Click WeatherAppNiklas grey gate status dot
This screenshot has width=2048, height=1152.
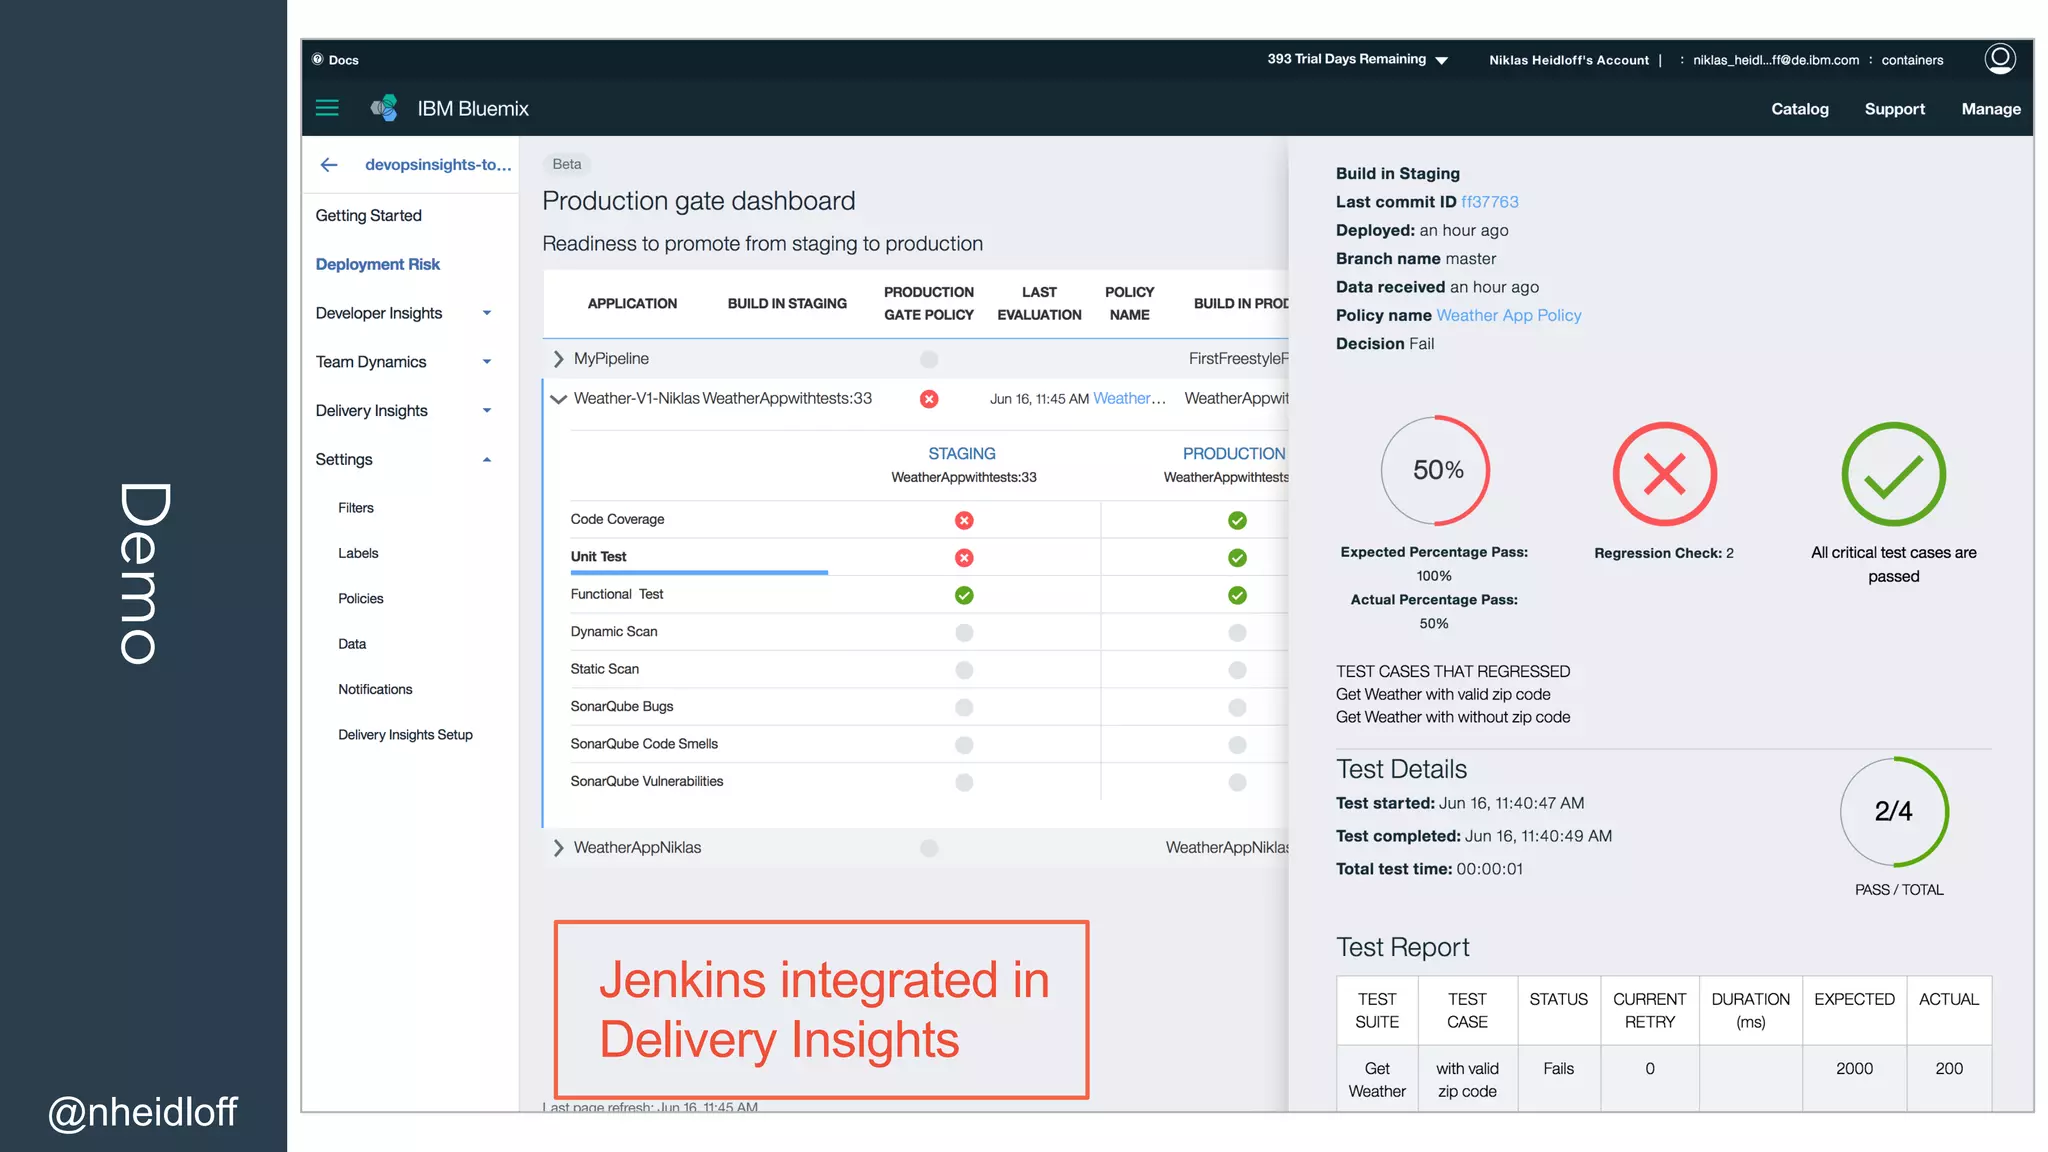point(929,848)
